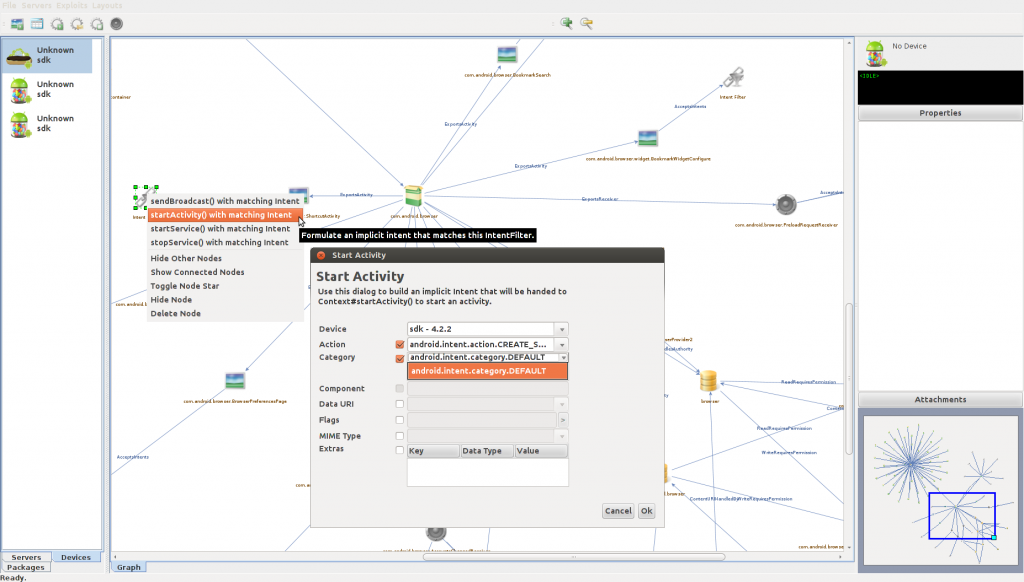
Task: Enable the Extras checkbox
Action: tap(400, 450)
